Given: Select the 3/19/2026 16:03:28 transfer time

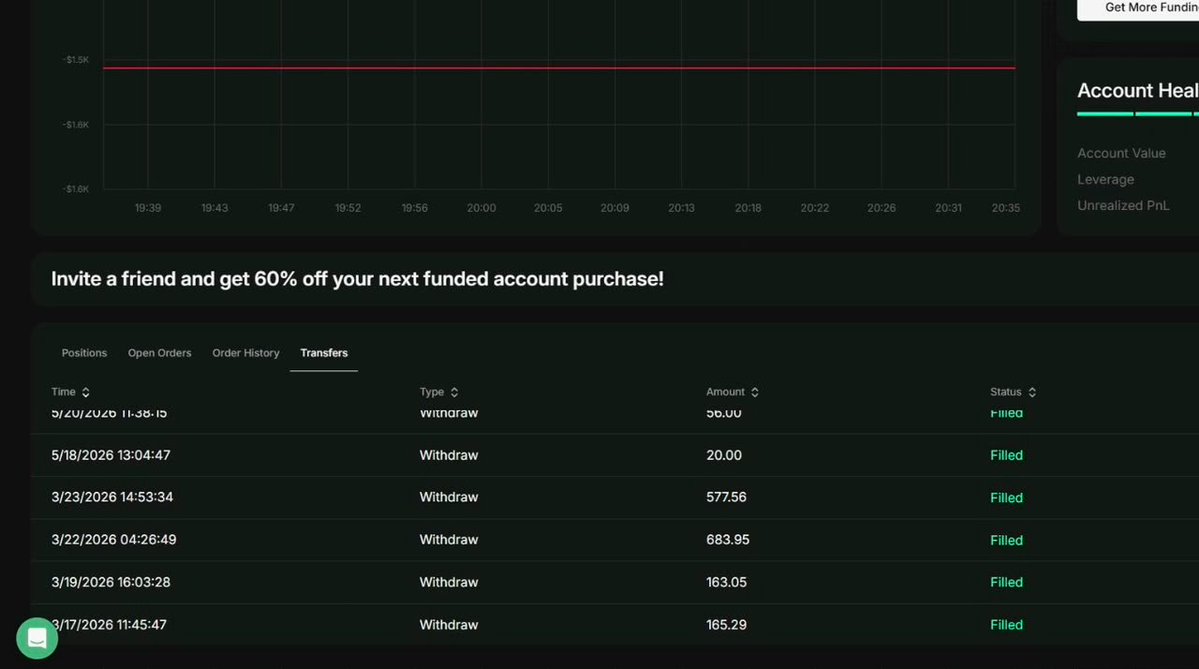Looking at the screenshot, I should click(x=111, y=583).
